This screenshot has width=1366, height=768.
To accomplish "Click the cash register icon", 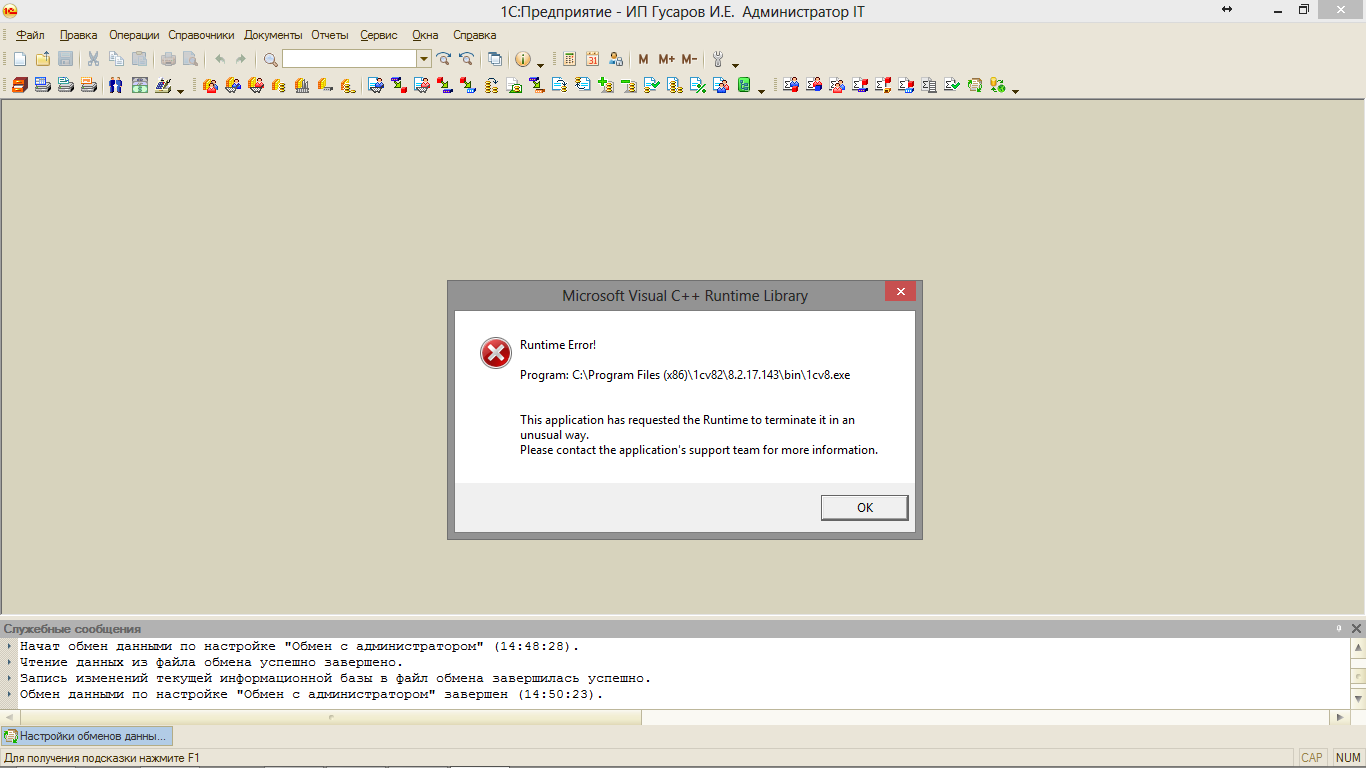I will [140, 85].
